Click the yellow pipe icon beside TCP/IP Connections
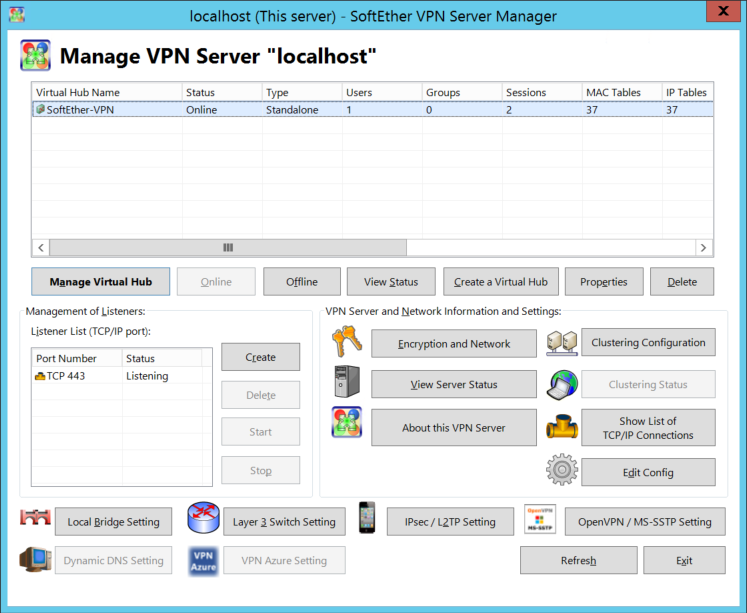Viewport: 747px width, 613px height. pos(562,427)
